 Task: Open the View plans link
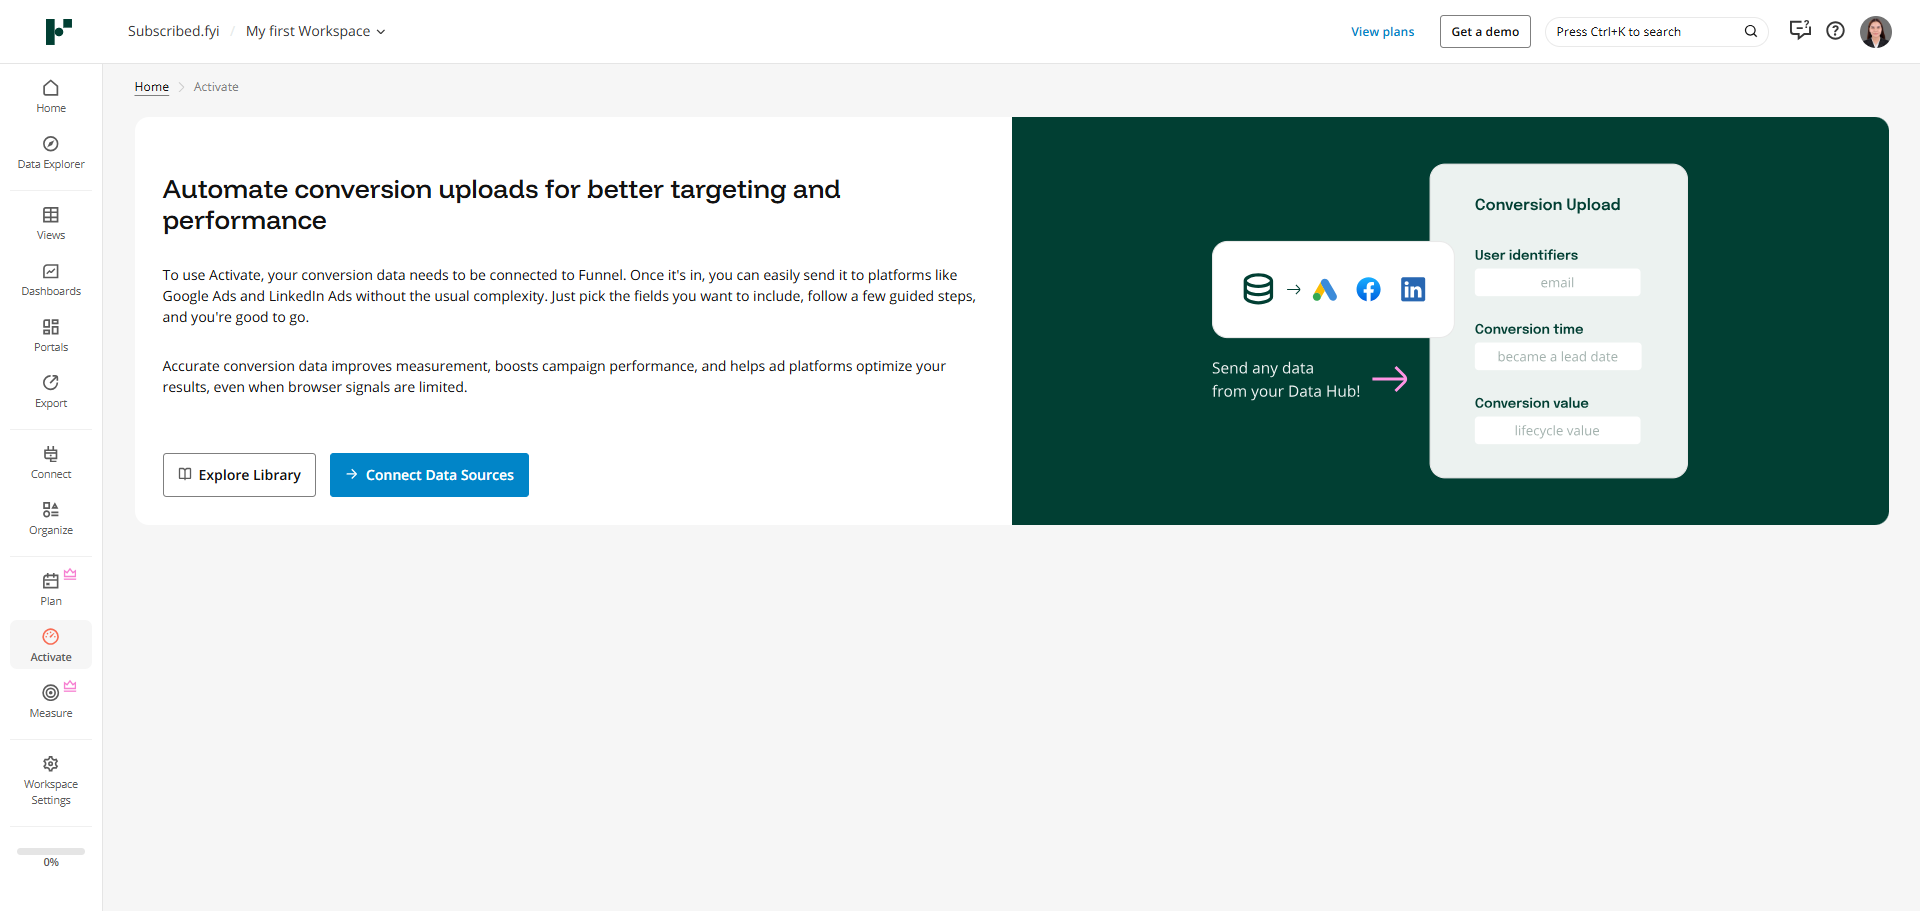coord(1382,32)
